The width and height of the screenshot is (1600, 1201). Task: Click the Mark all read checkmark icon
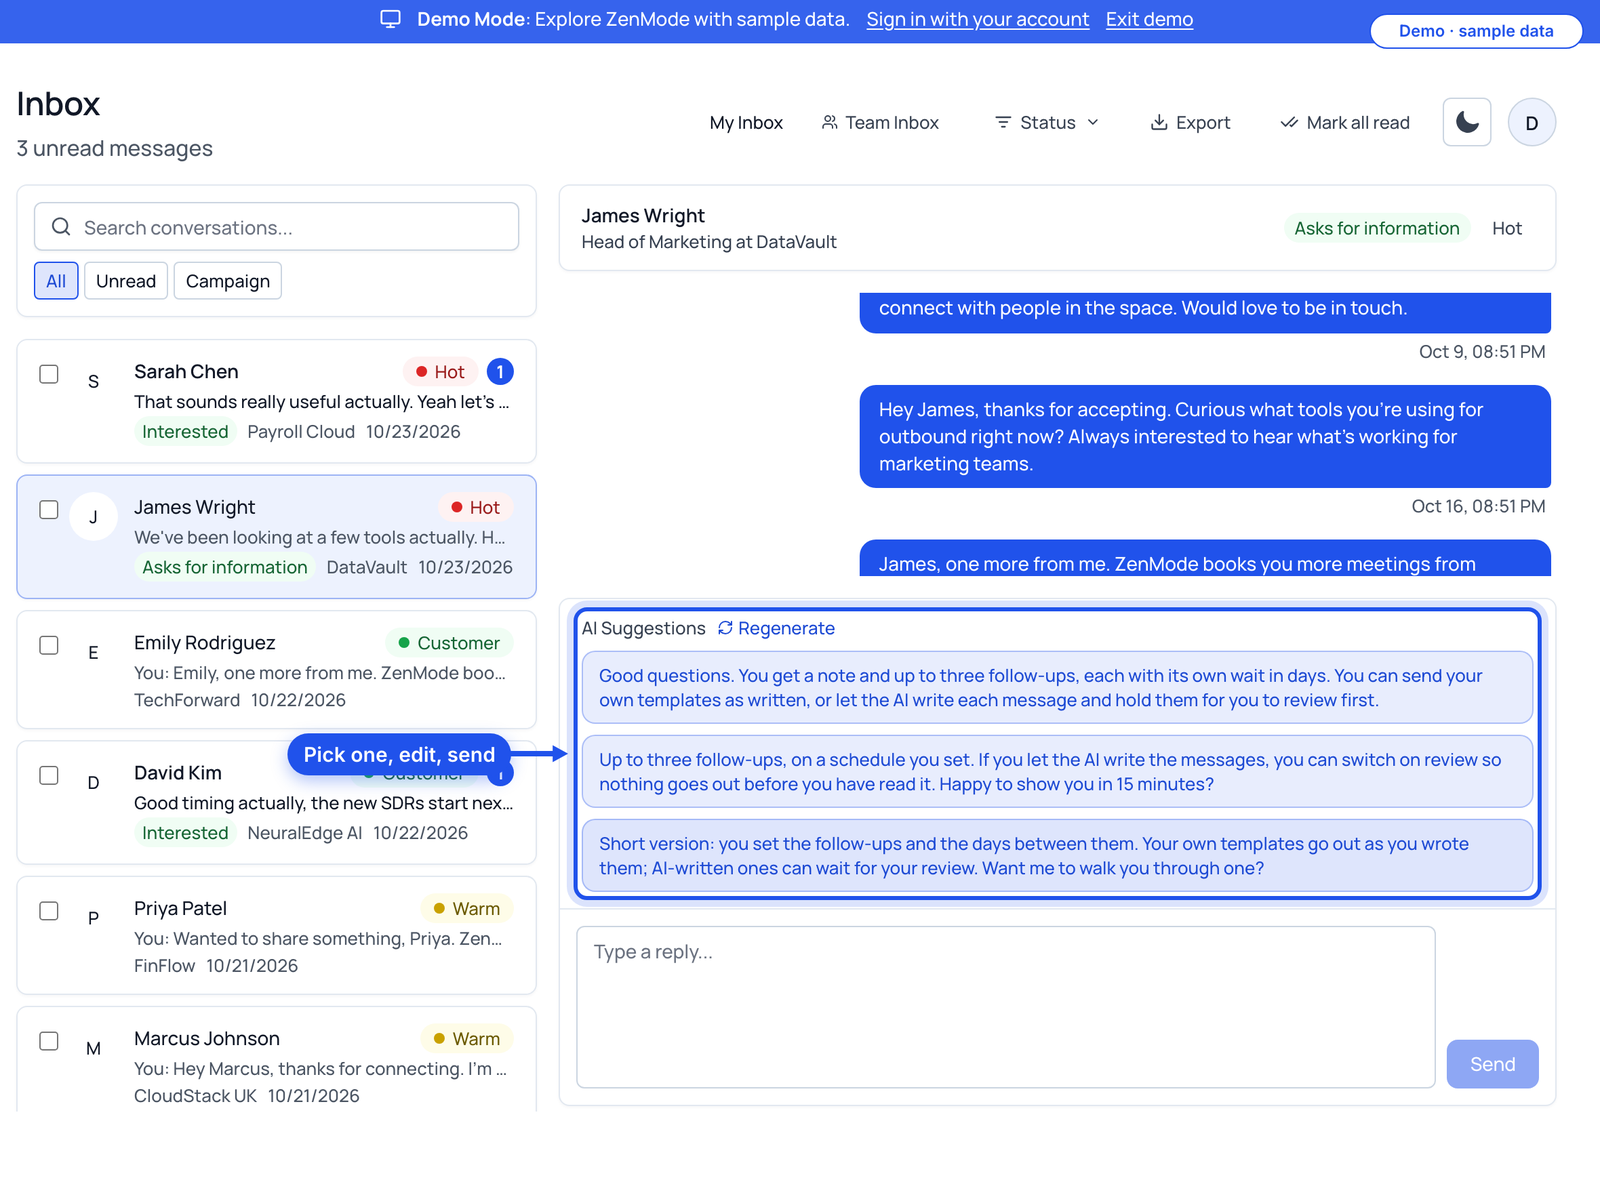(1289, 122)
